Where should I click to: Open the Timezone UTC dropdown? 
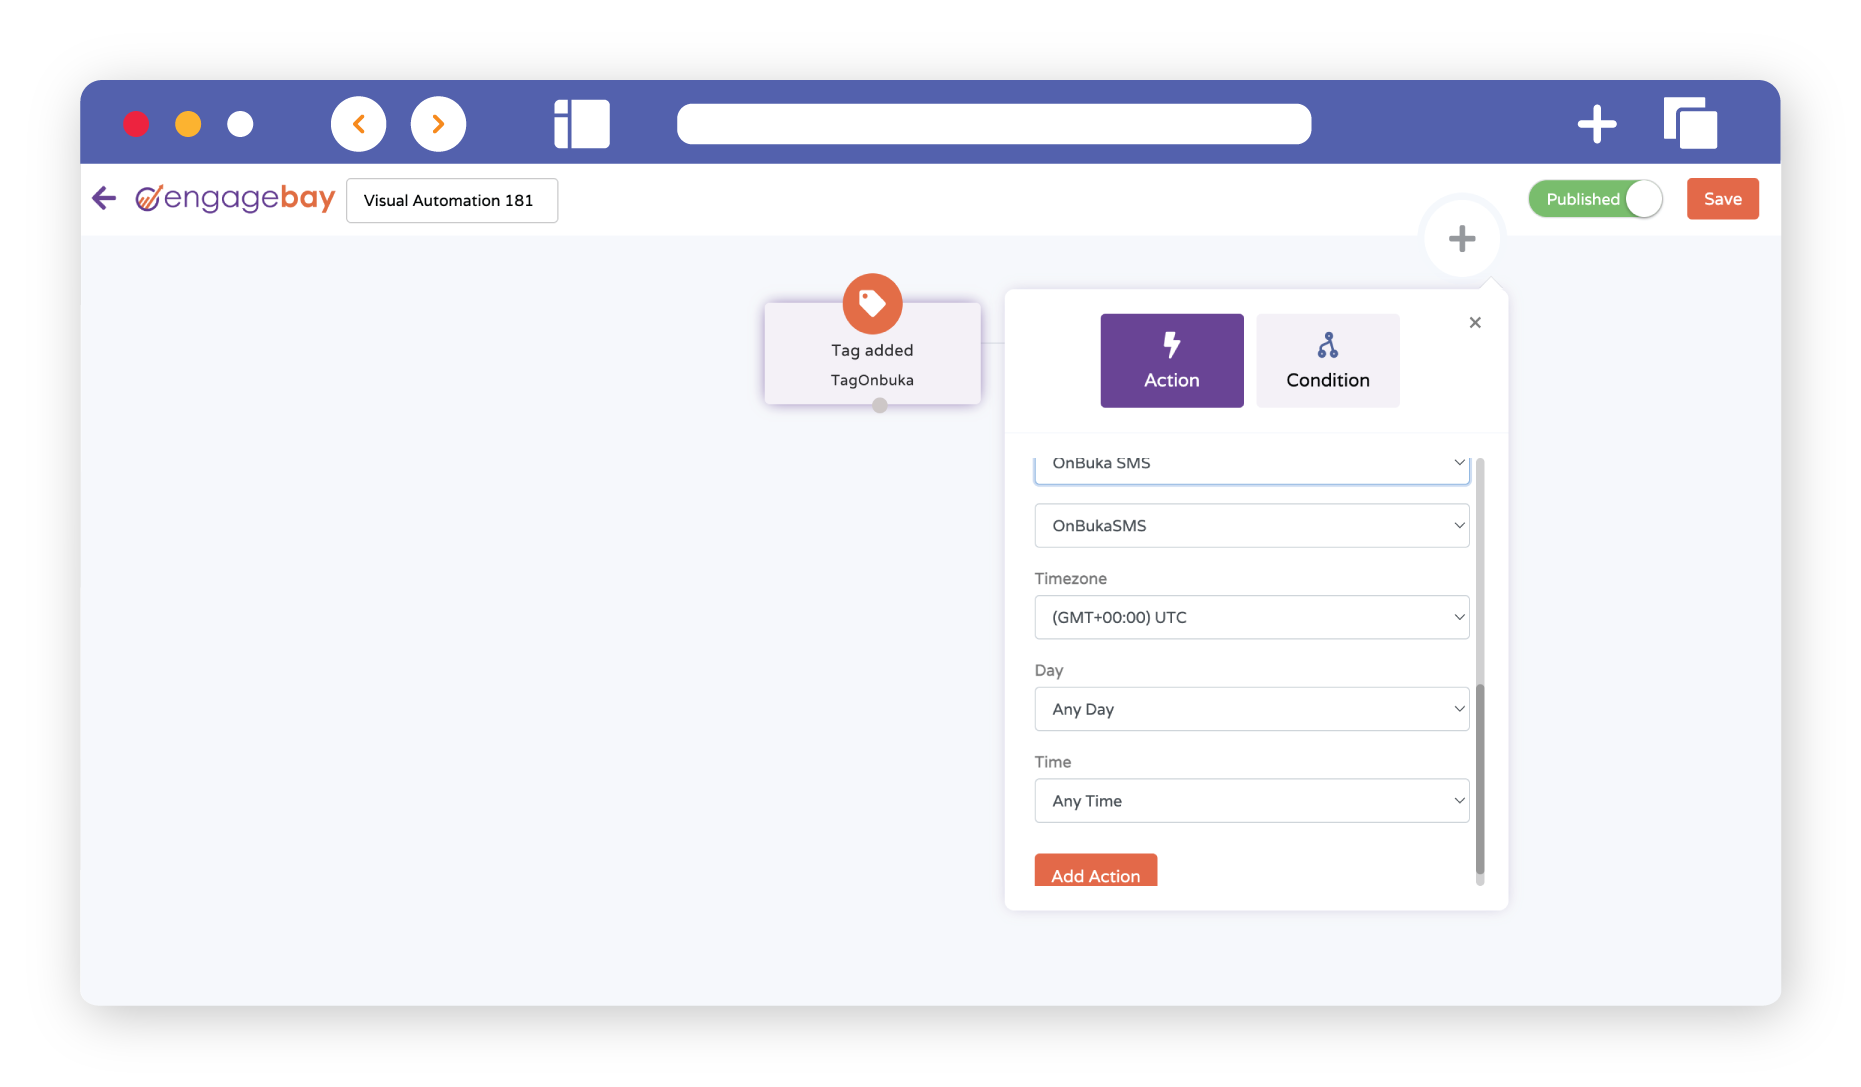click(1251, 617)
